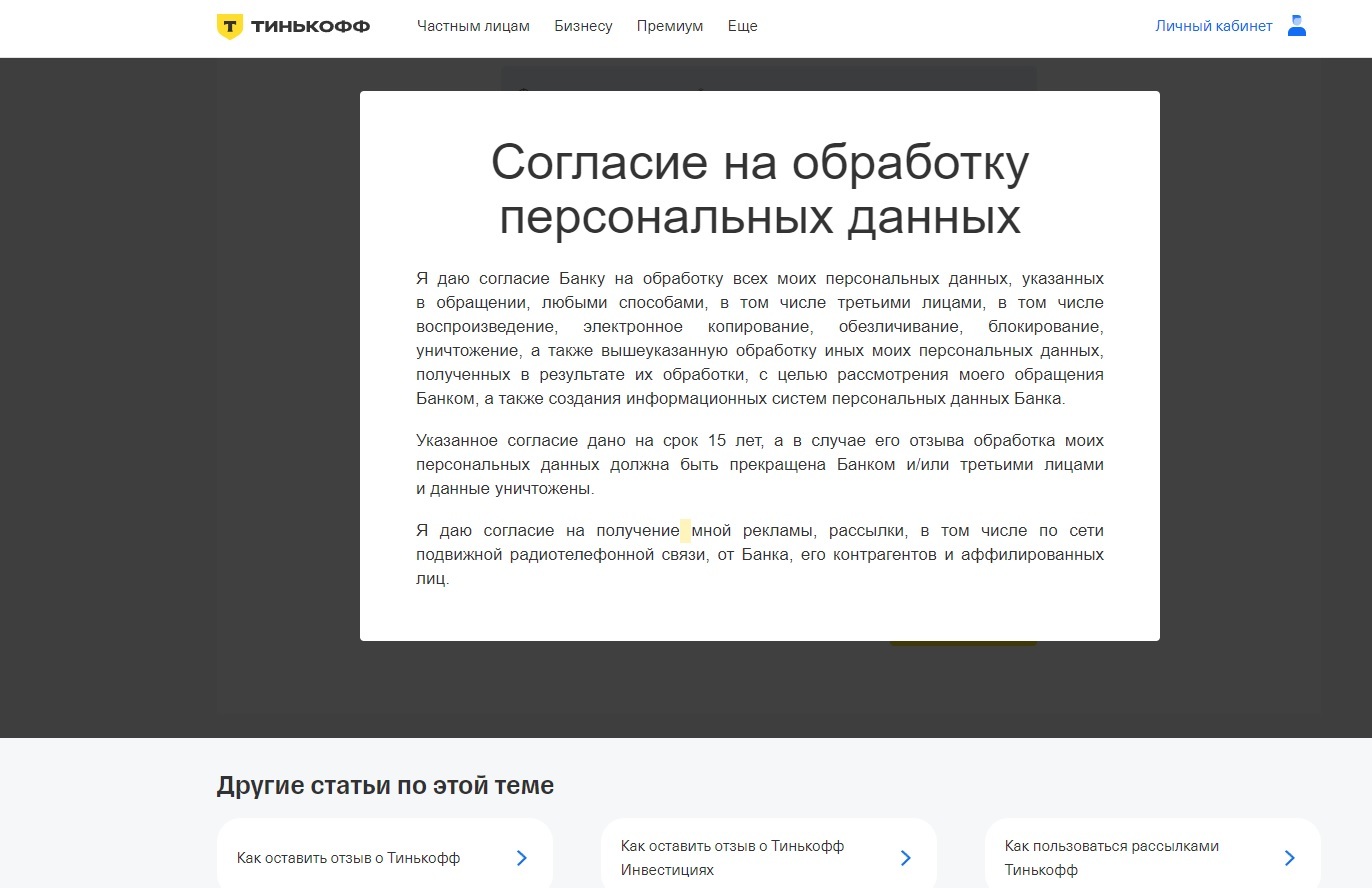The image size is (1372, 888).
Task: Click chevron on Тинькофф Инвестициях review card
Action: pos(906,858)
